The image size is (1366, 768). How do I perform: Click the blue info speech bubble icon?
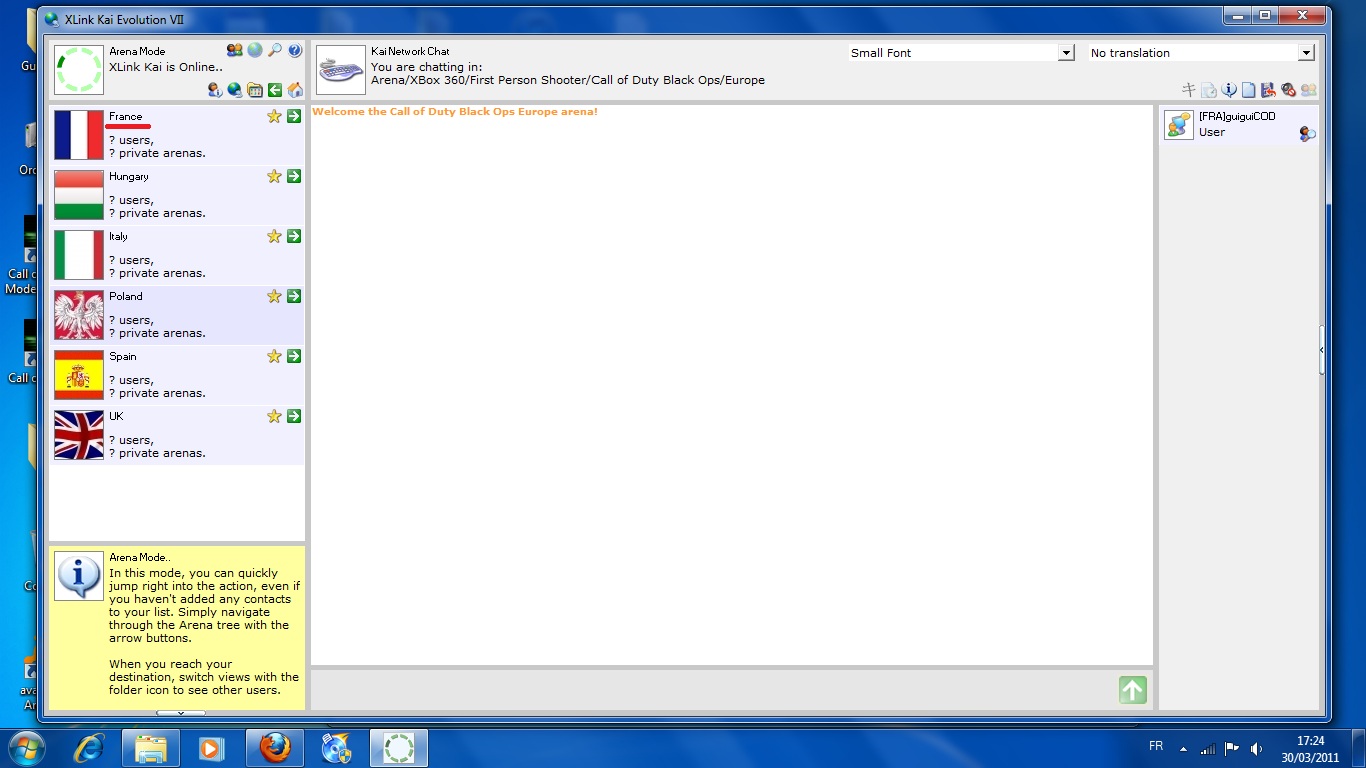click(x=1229, y=90)
